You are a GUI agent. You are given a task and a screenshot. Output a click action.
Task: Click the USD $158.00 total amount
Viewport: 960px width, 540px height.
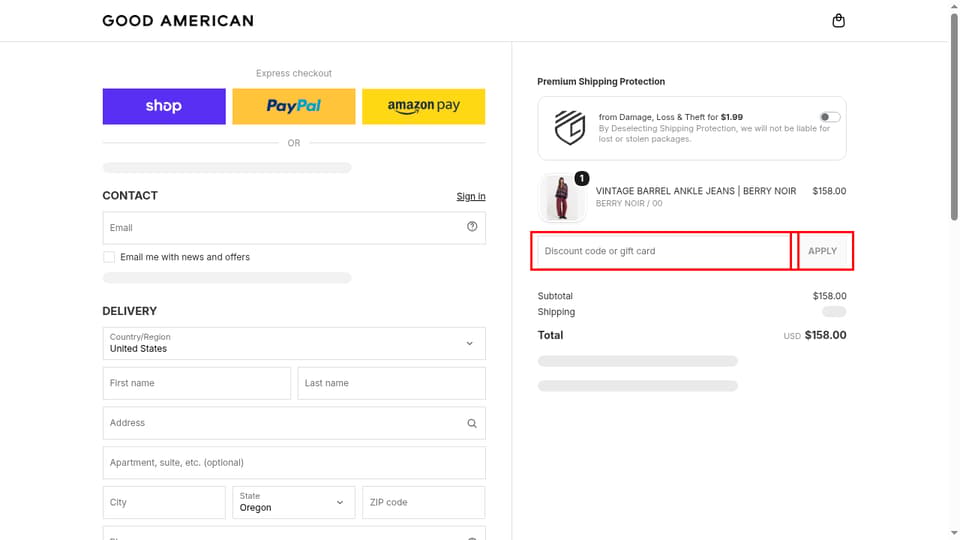[x=815, y=336]
